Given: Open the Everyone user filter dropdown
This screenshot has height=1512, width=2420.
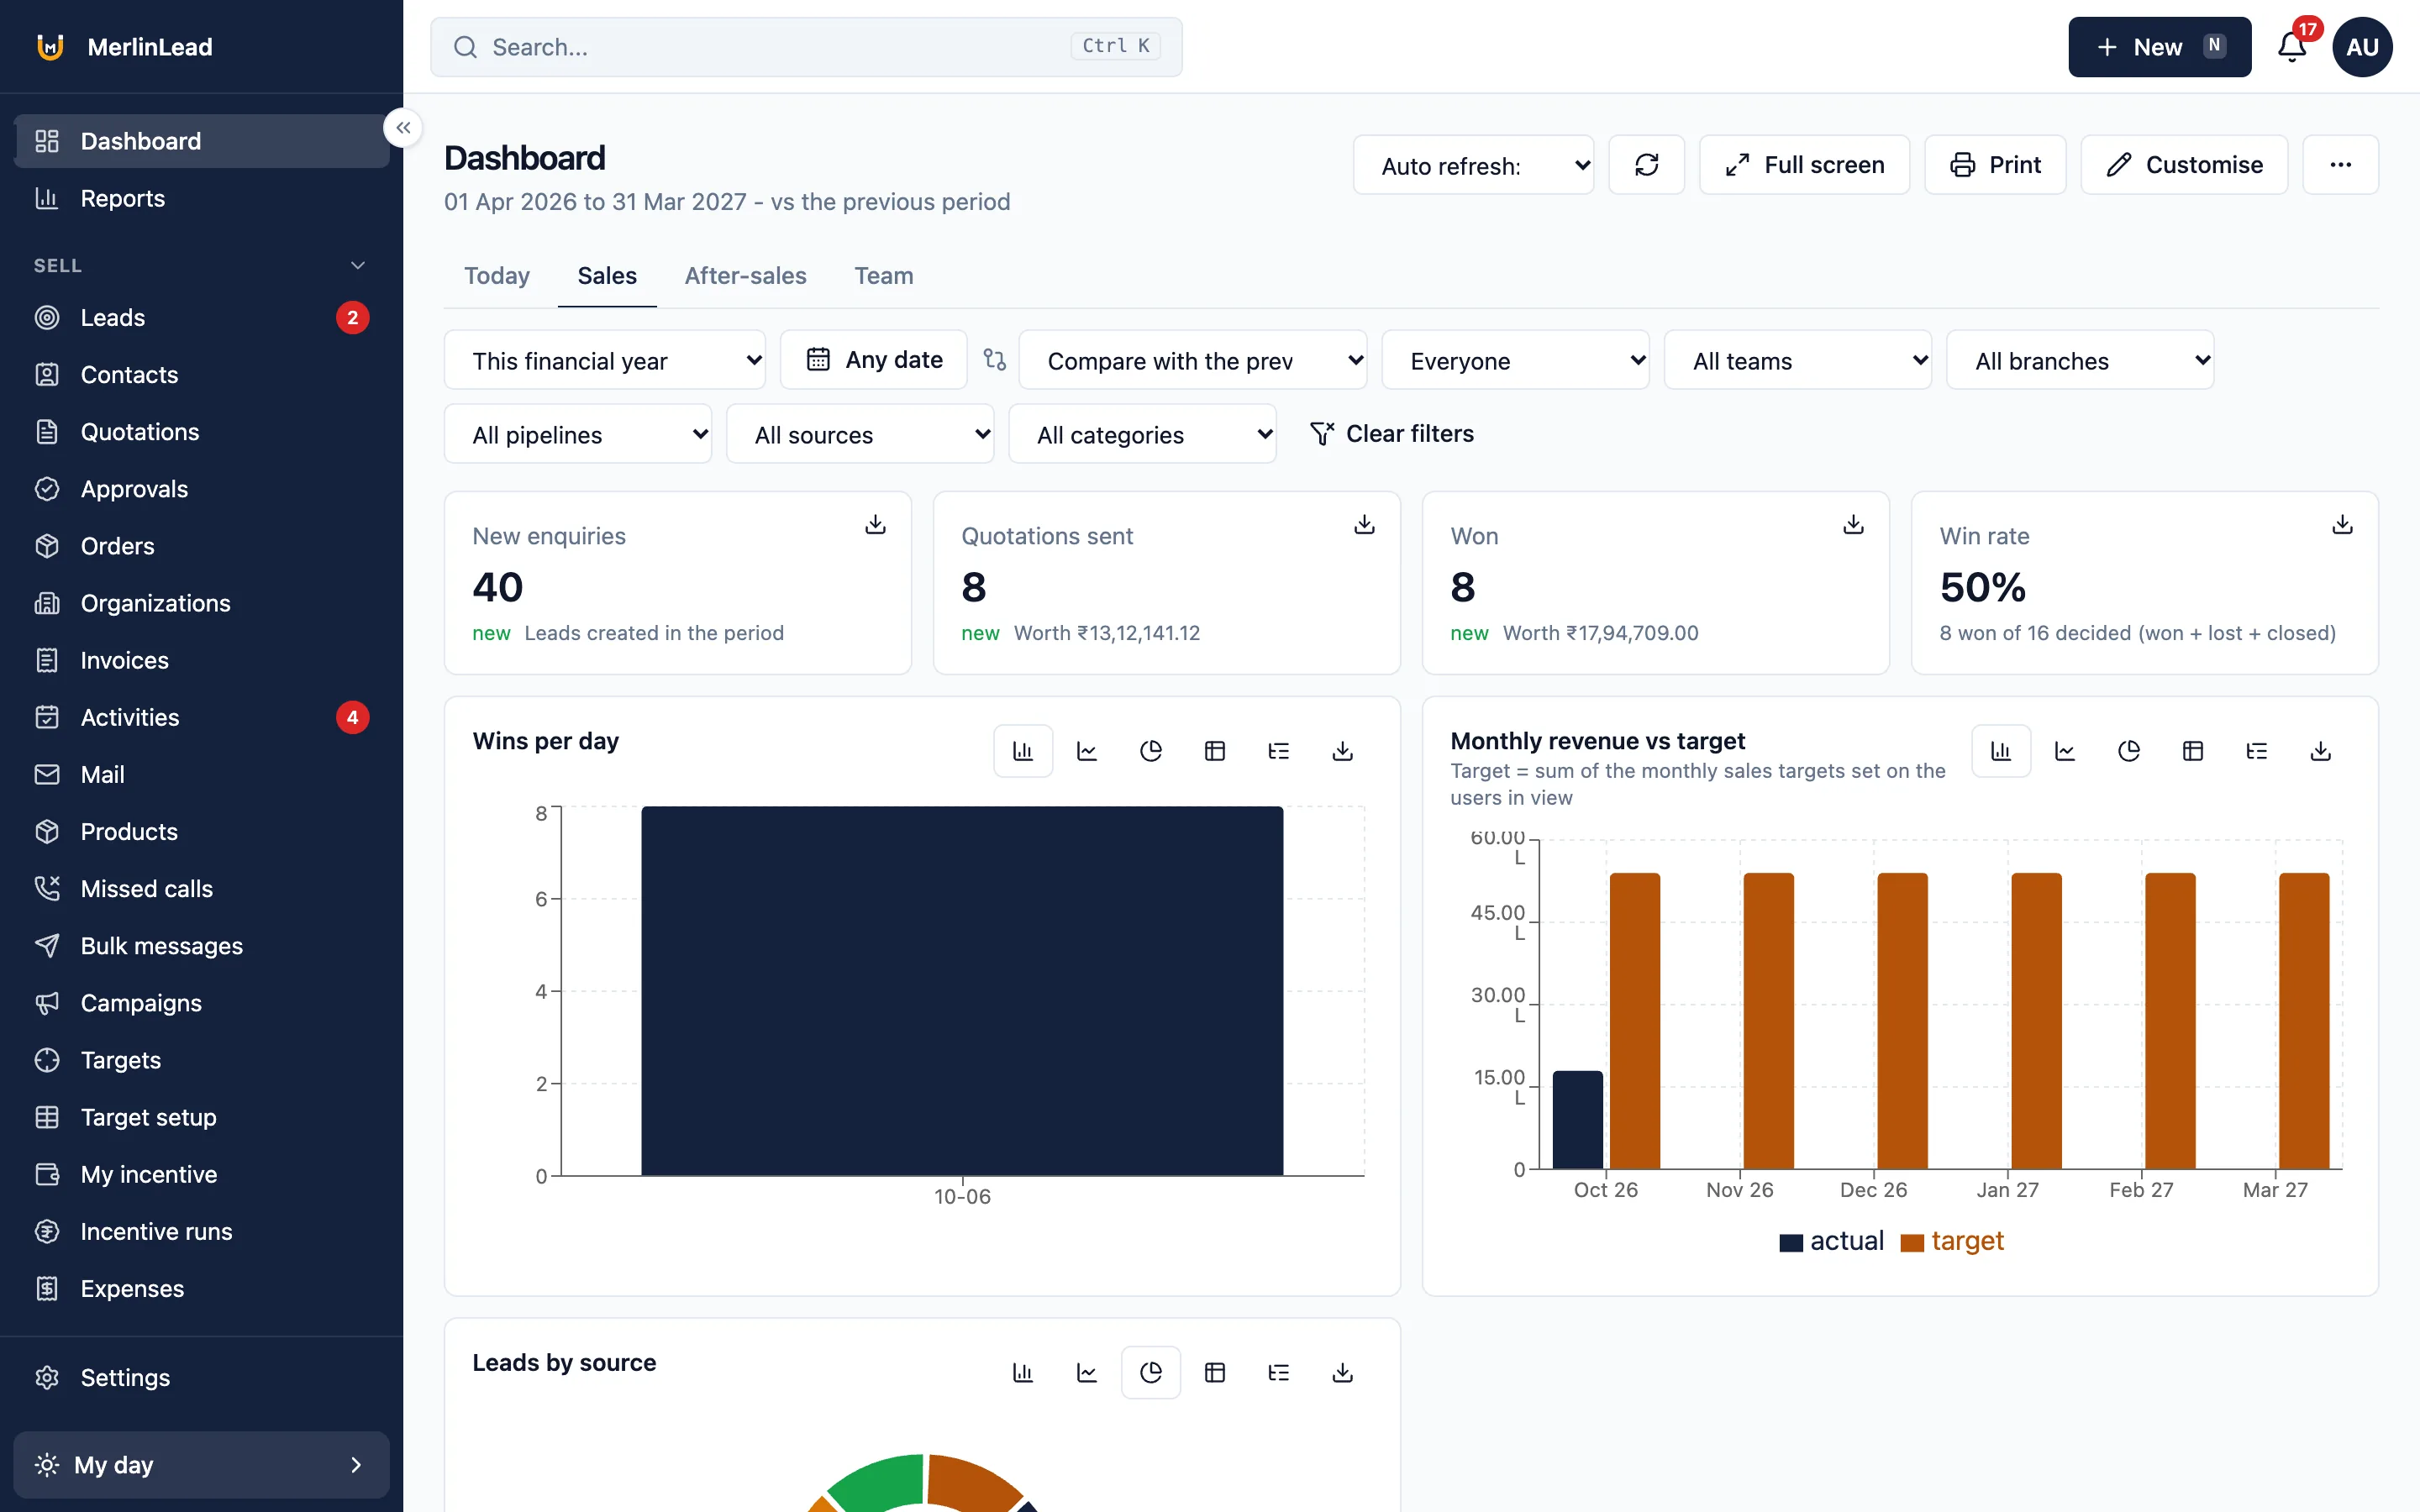Looking at the screenshot, I should pyautogui.click(x=1515, y=360).
